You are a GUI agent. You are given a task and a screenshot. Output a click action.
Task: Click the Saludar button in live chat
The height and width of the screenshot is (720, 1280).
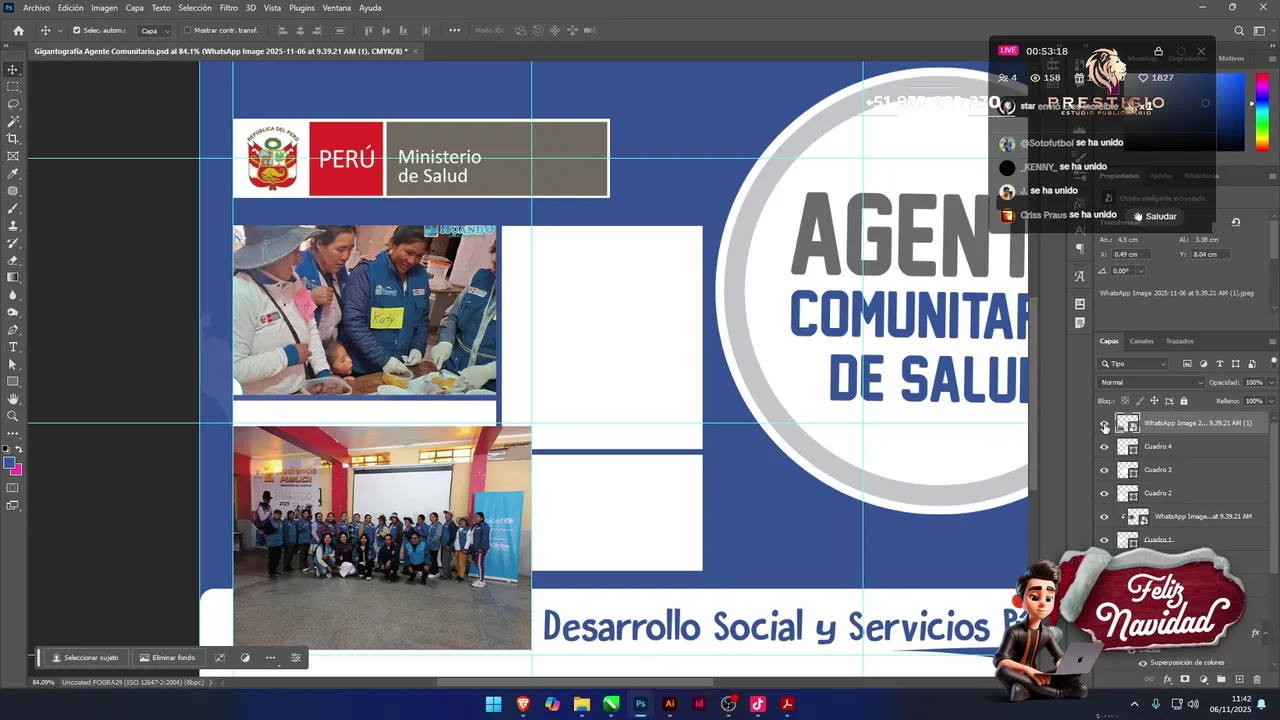1154,216
